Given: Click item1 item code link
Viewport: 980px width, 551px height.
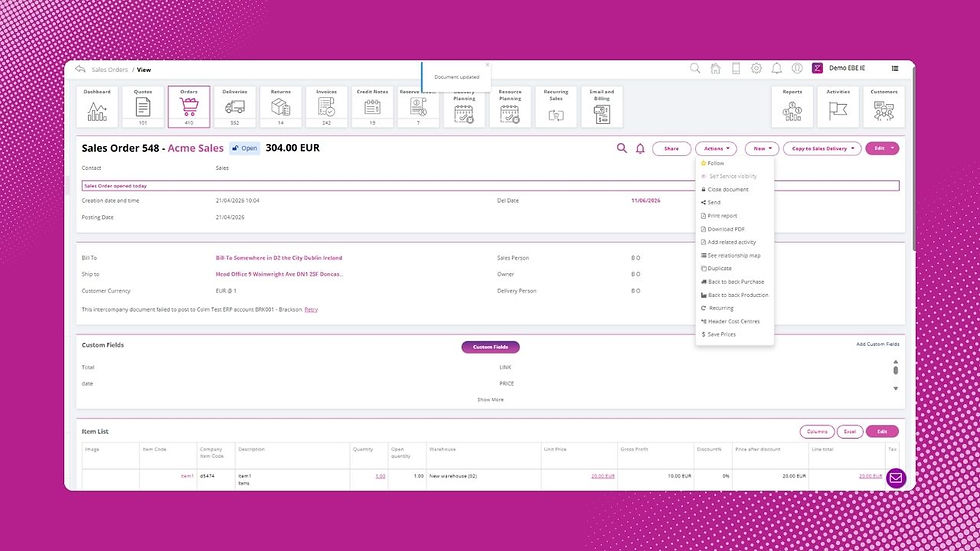Looking at the screenshot, I should point(187,476).
